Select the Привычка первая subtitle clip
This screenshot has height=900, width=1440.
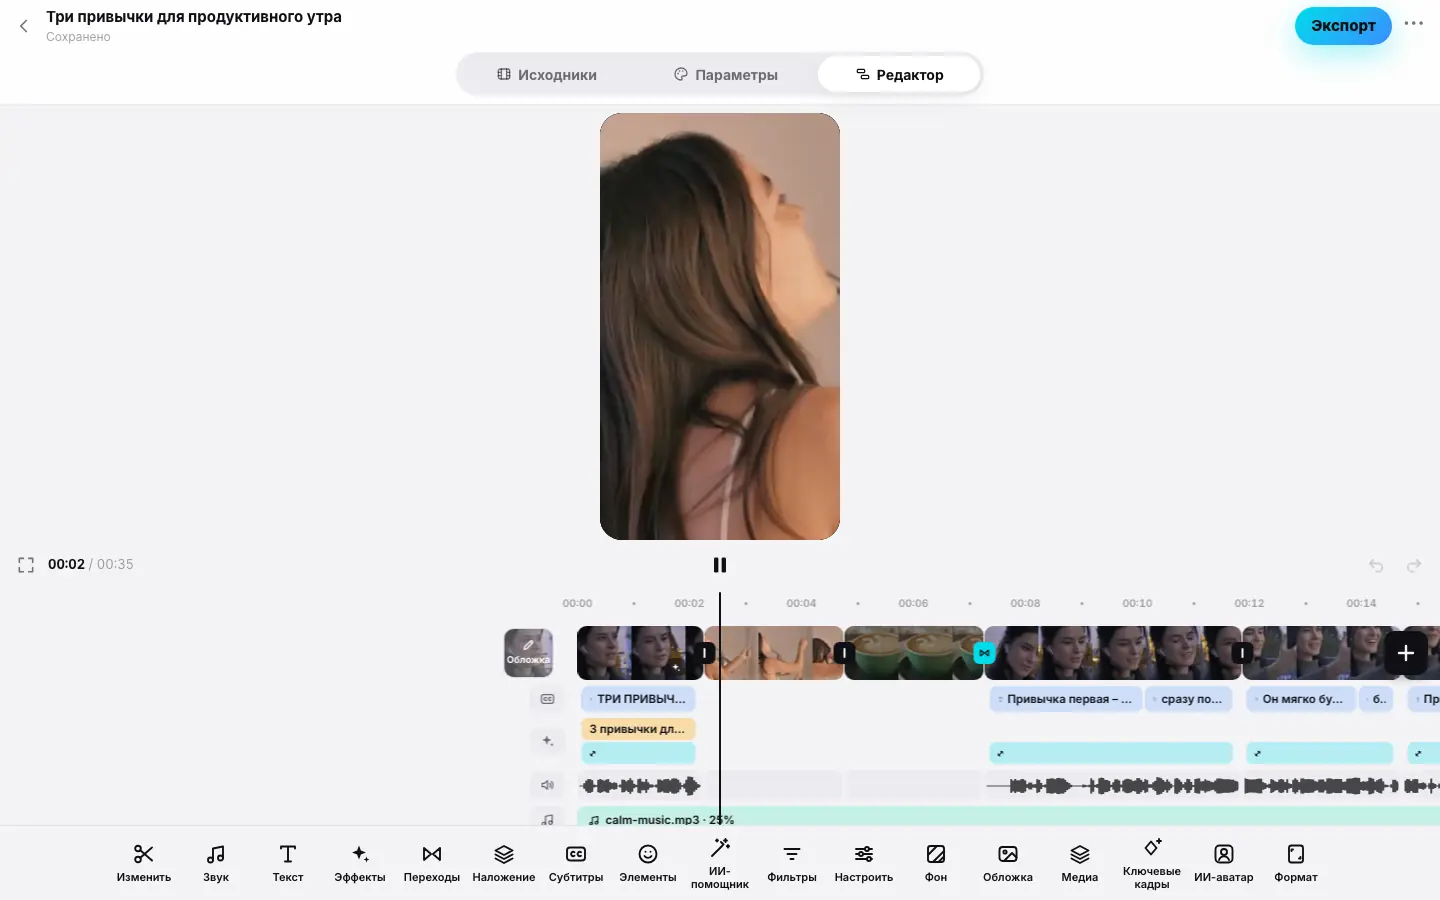point(1064,699)
